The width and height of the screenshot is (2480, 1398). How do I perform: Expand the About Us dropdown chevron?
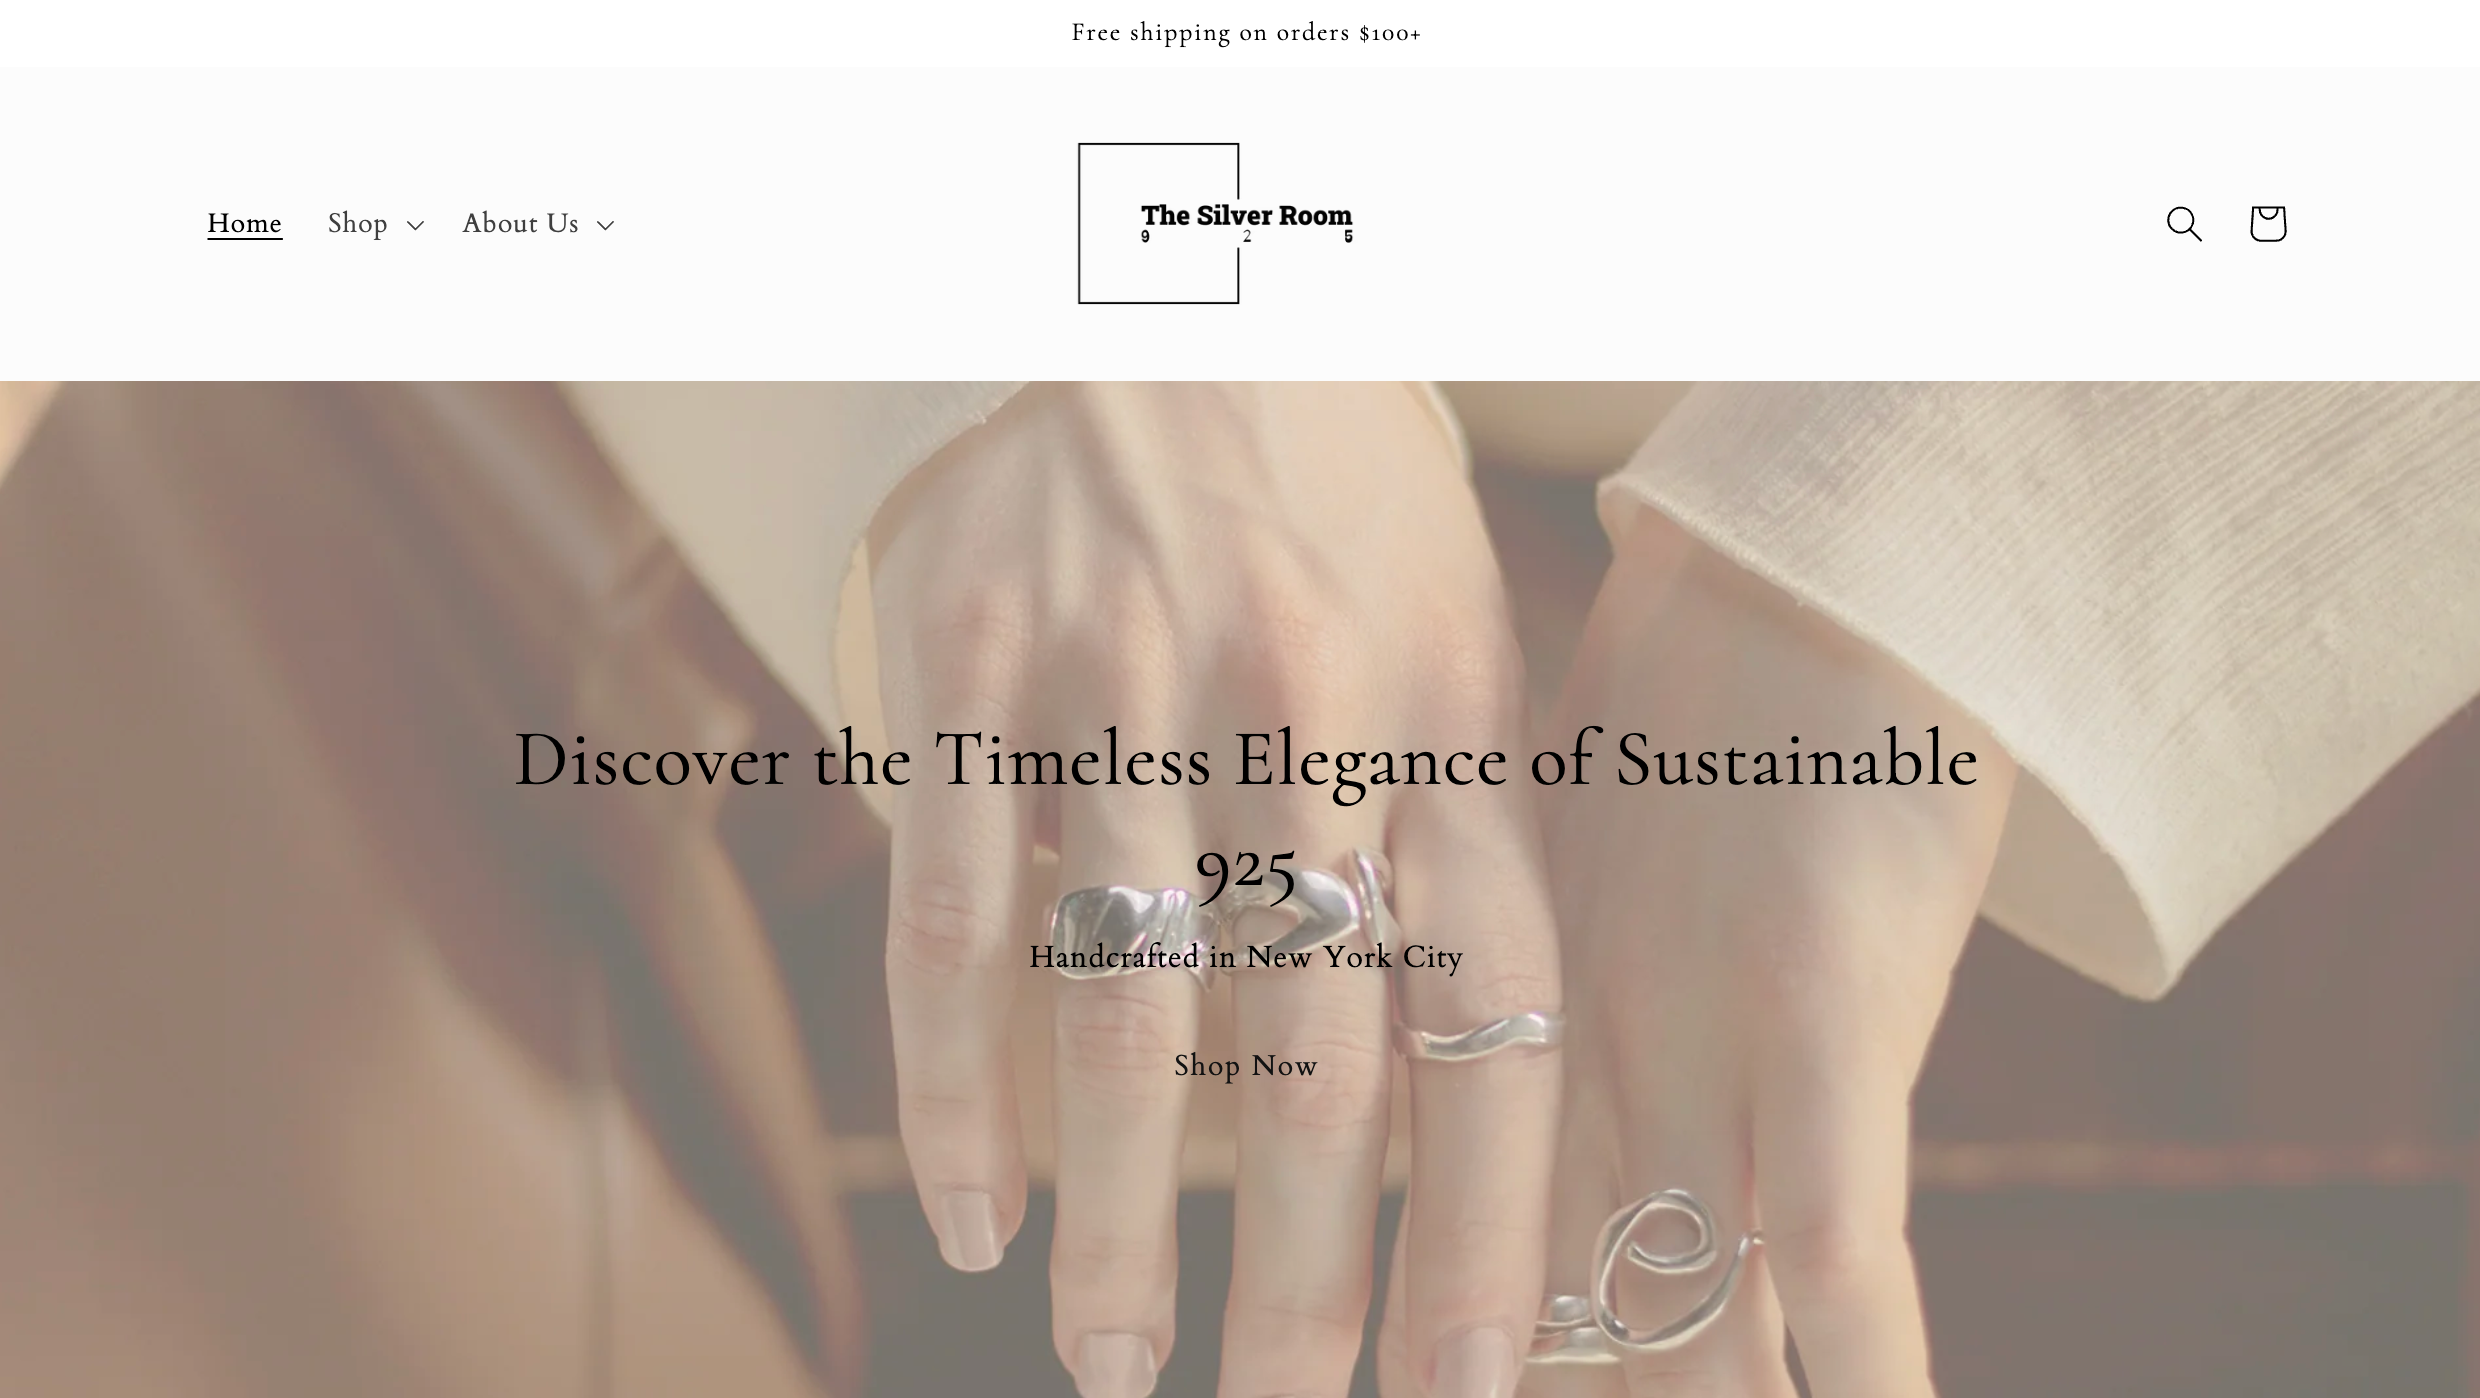(x=605, y=225)
